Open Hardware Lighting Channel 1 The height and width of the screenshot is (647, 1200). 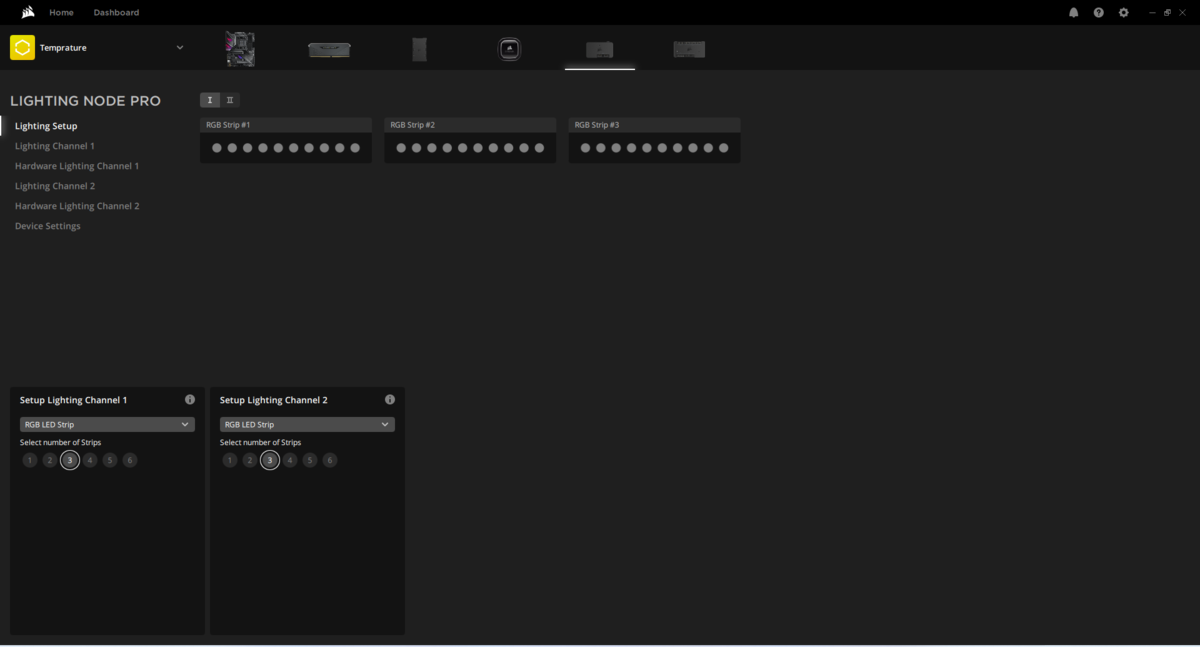click(77, 166)
